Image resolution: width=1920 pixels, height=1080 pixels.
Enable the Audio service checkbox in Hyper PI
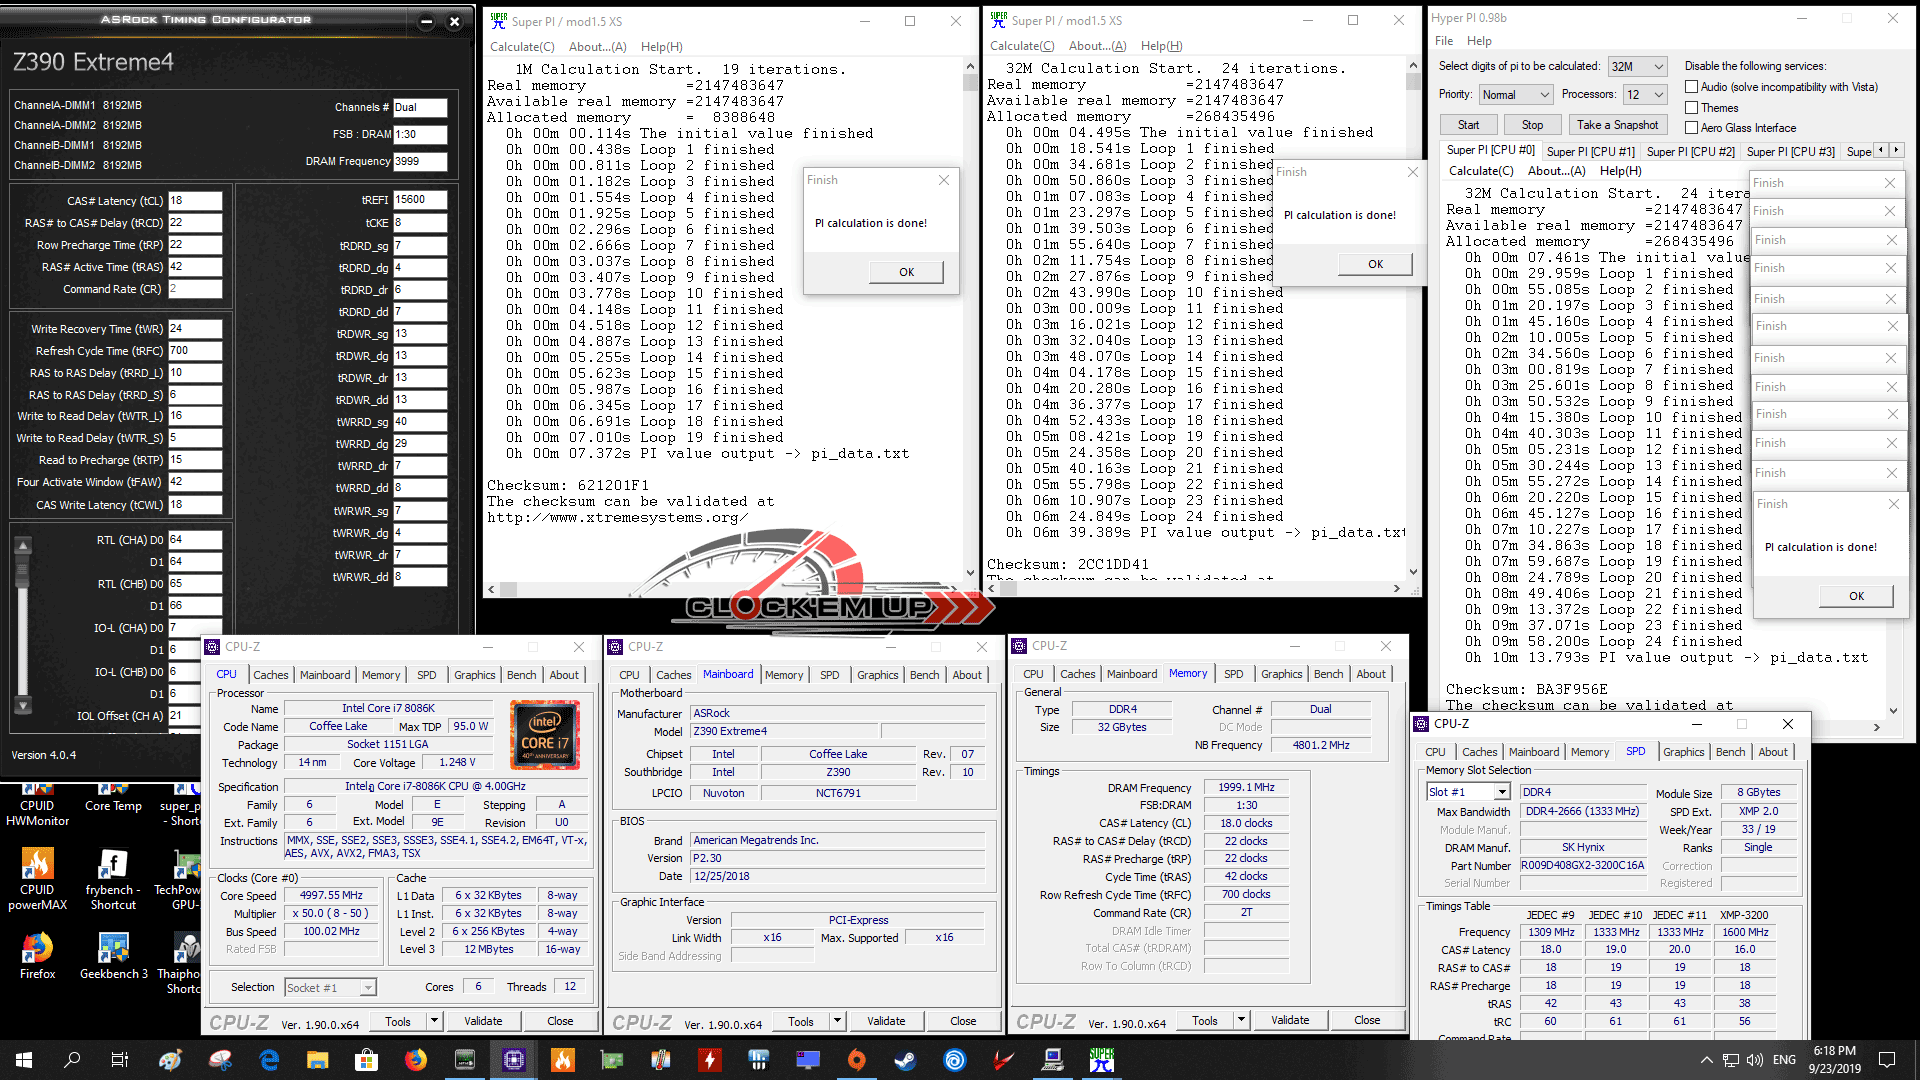1692,87
